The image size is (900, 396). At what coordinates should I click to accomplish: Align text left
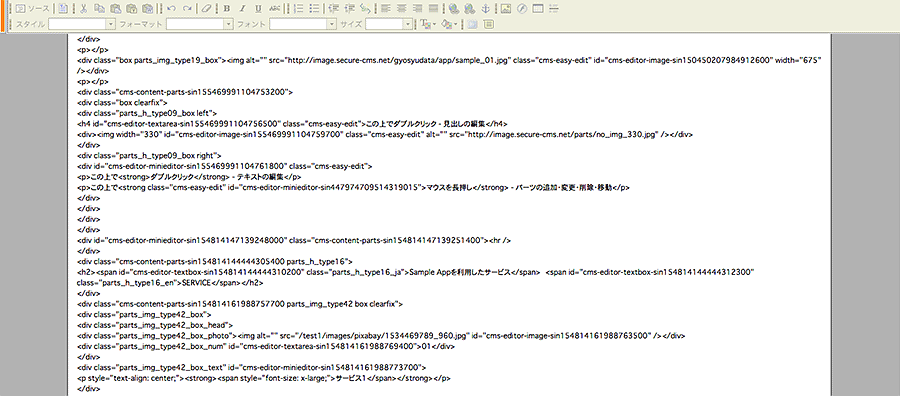(386, 9)
